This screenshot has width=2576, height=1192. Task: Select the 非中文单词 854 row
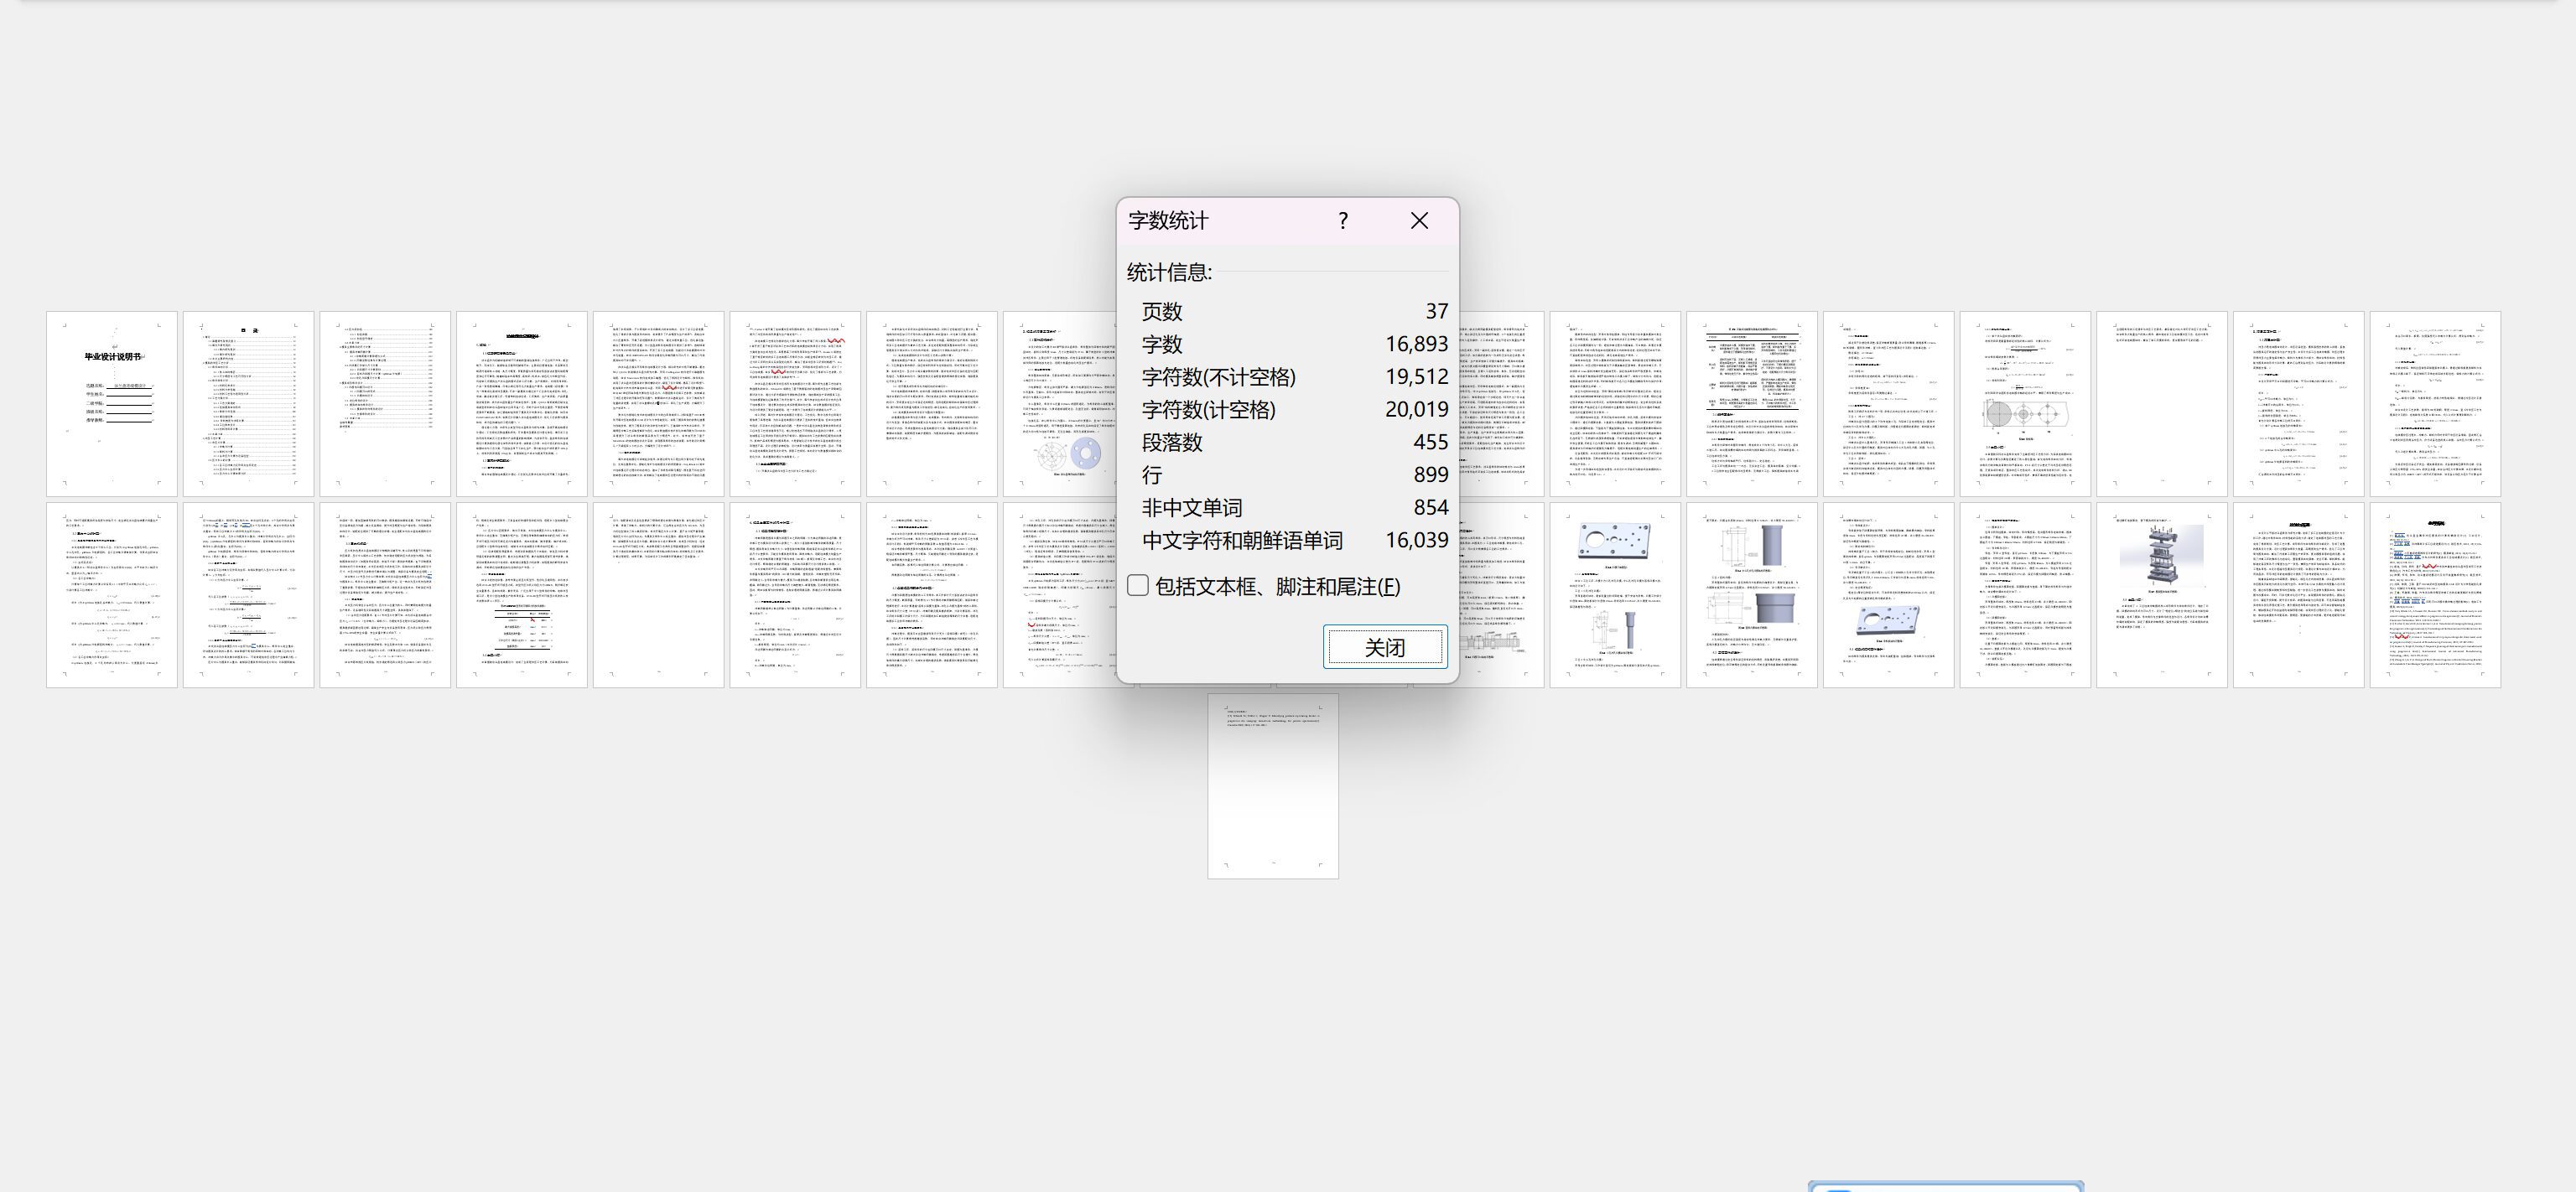tap(1294, 507)
